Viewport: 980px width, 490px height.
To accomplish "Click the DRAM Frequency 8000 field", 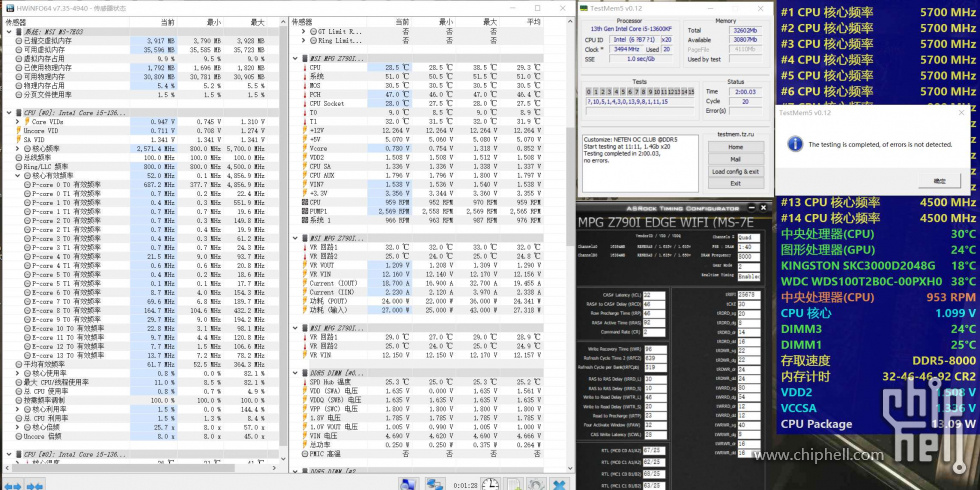I will (x=748, y=257).
